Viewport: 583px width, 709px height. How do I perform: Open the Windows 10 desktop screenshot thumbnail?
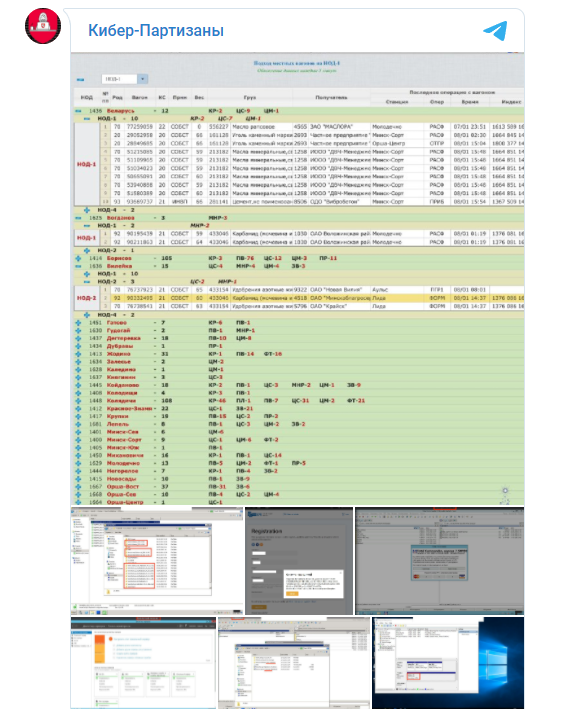448,662
